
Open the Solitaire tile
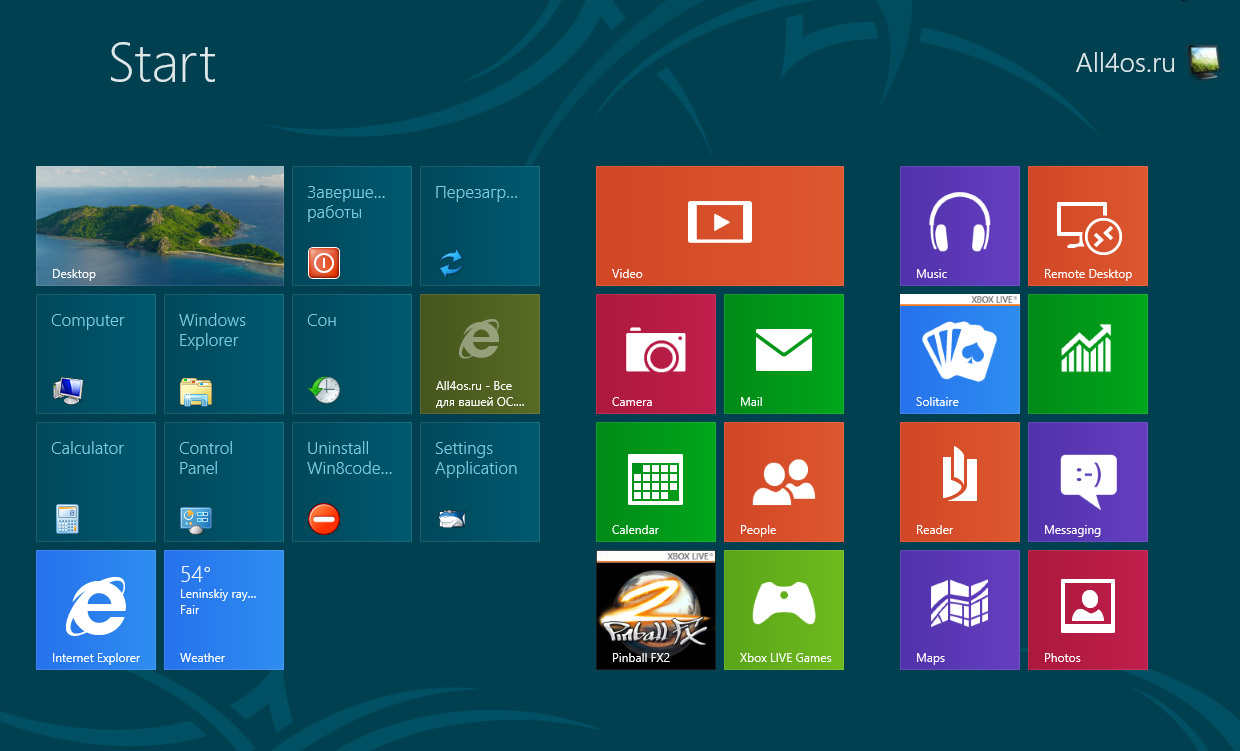[960, 354]
